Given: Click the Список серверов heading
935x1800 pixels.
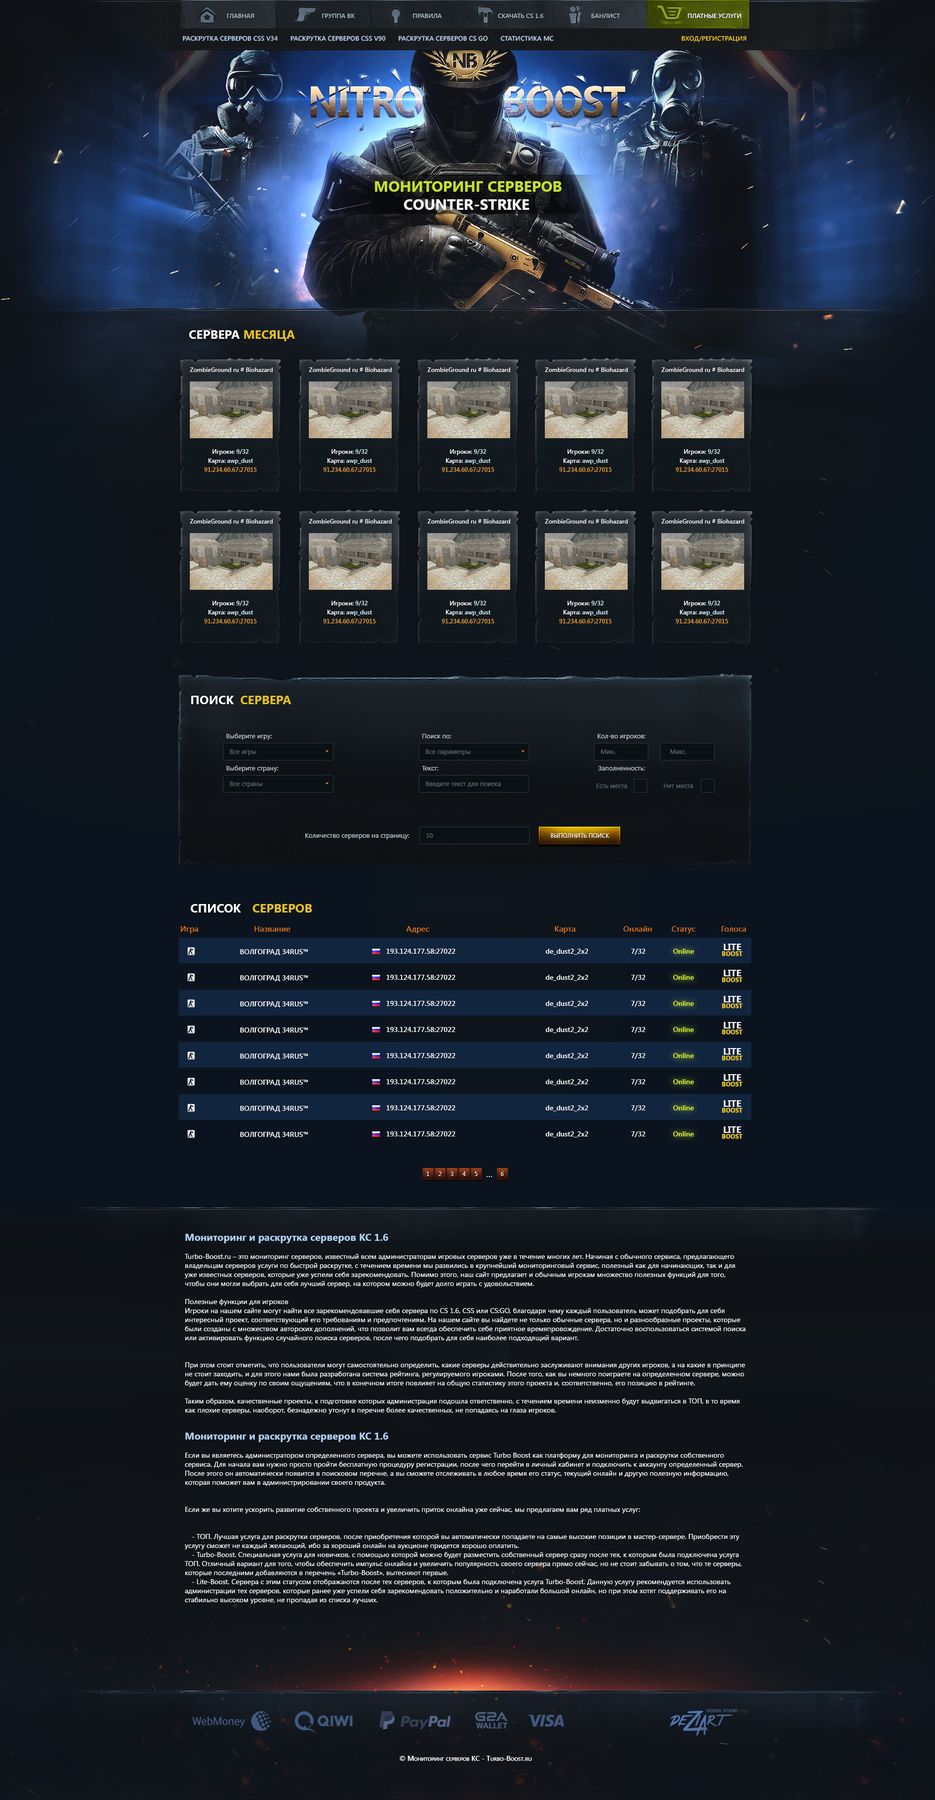Looking at the screenshot, I should [x=251, y=908].
